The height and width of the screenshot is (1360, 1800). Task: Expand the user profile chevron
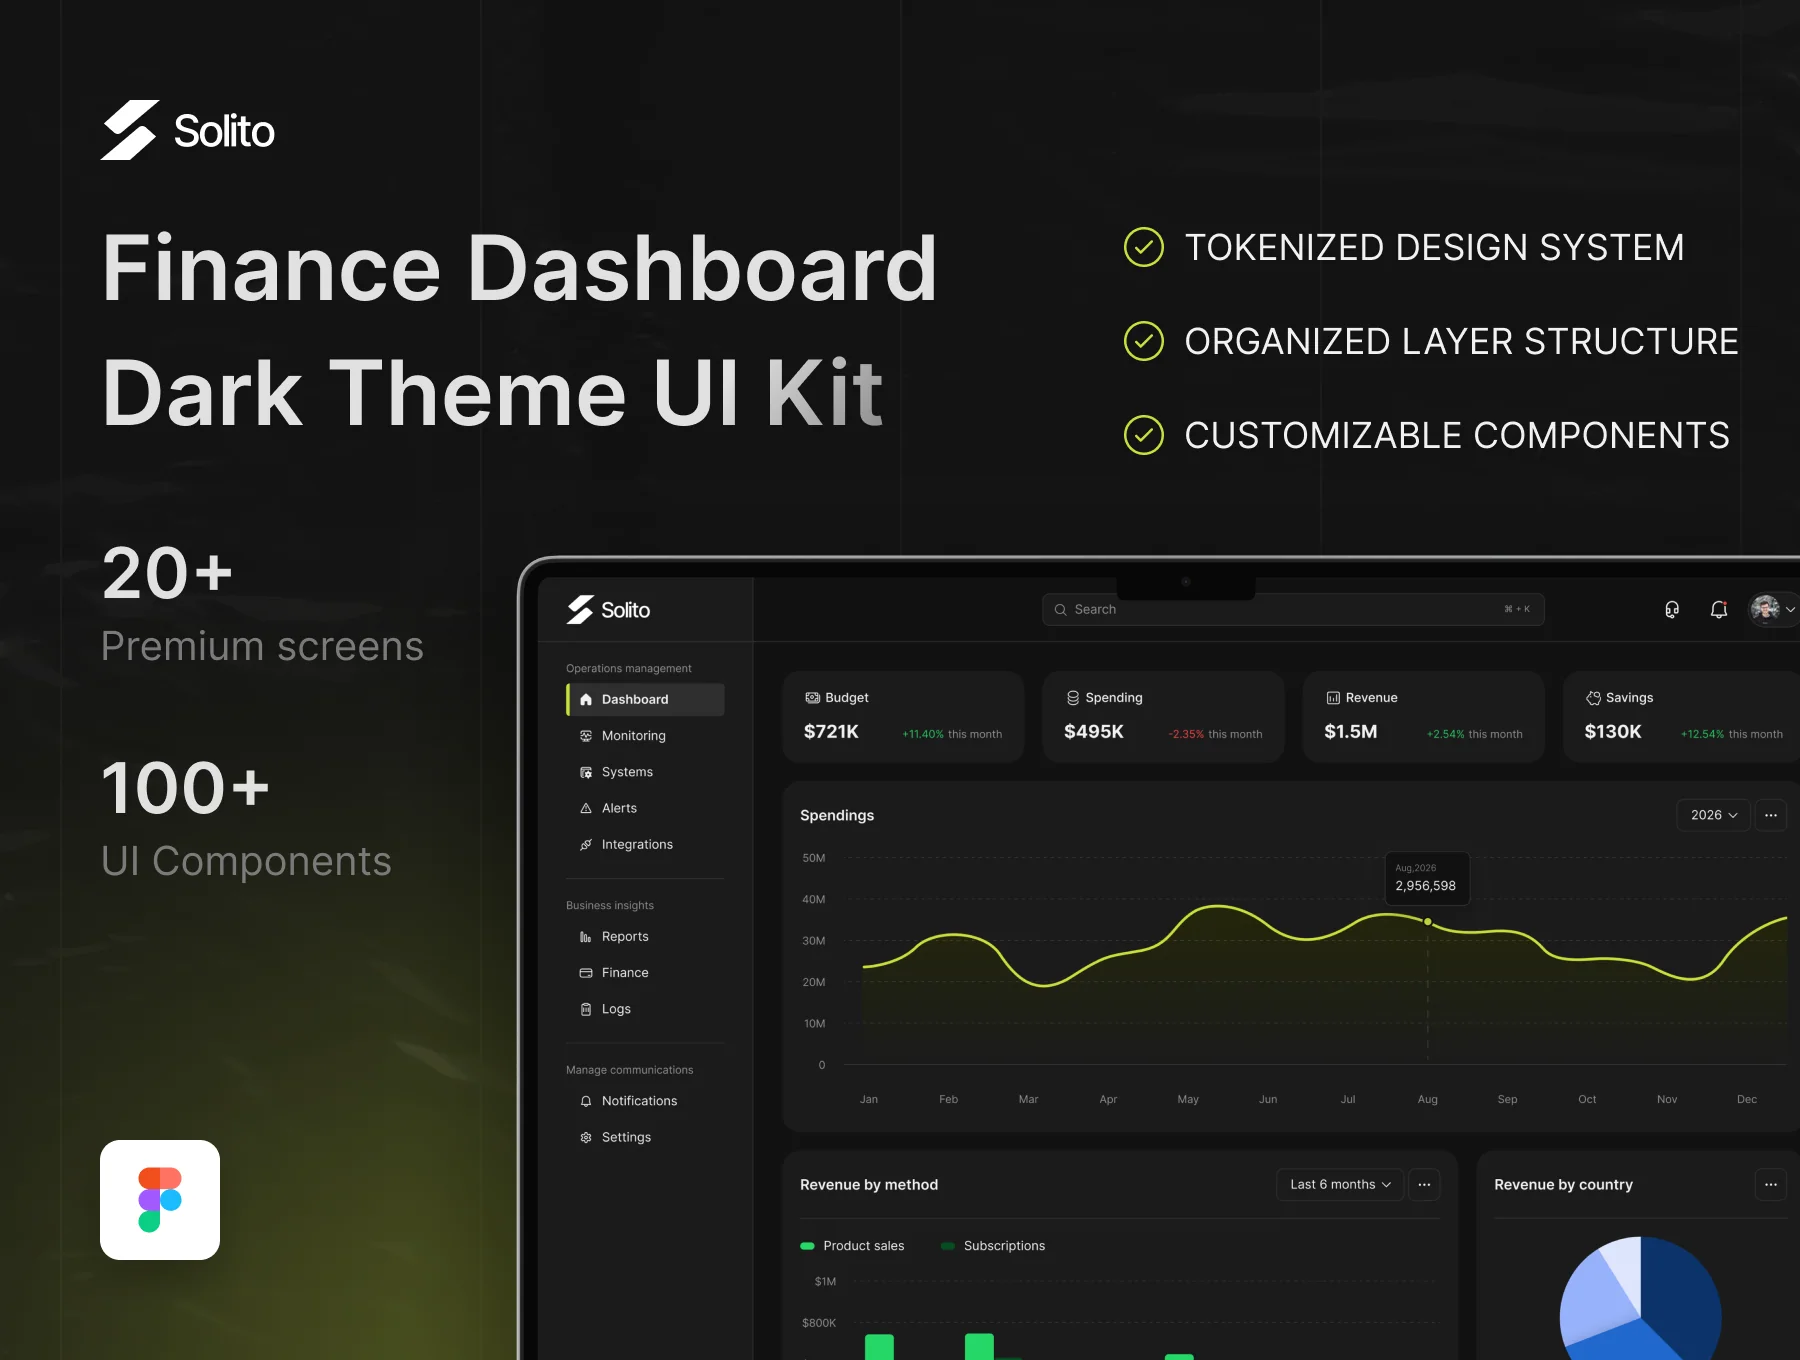click(x=1791, y=609)
